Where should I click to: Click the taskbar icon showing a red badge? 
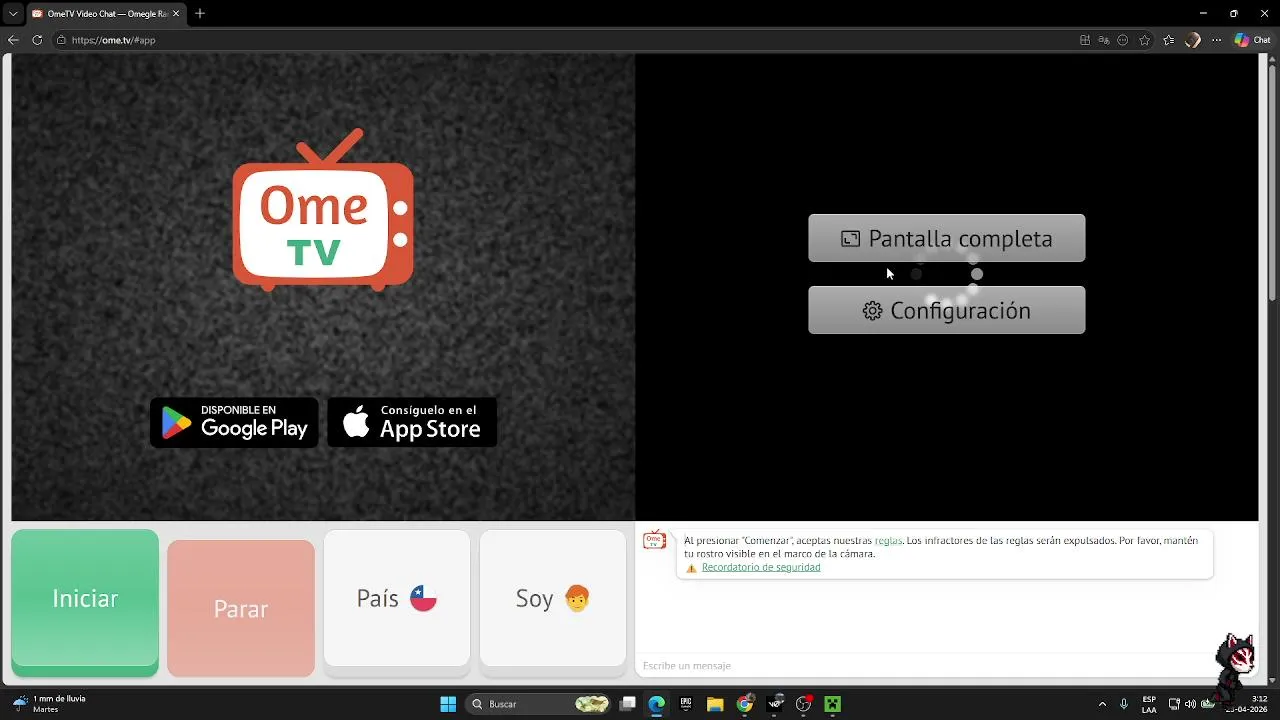point(804,704)
